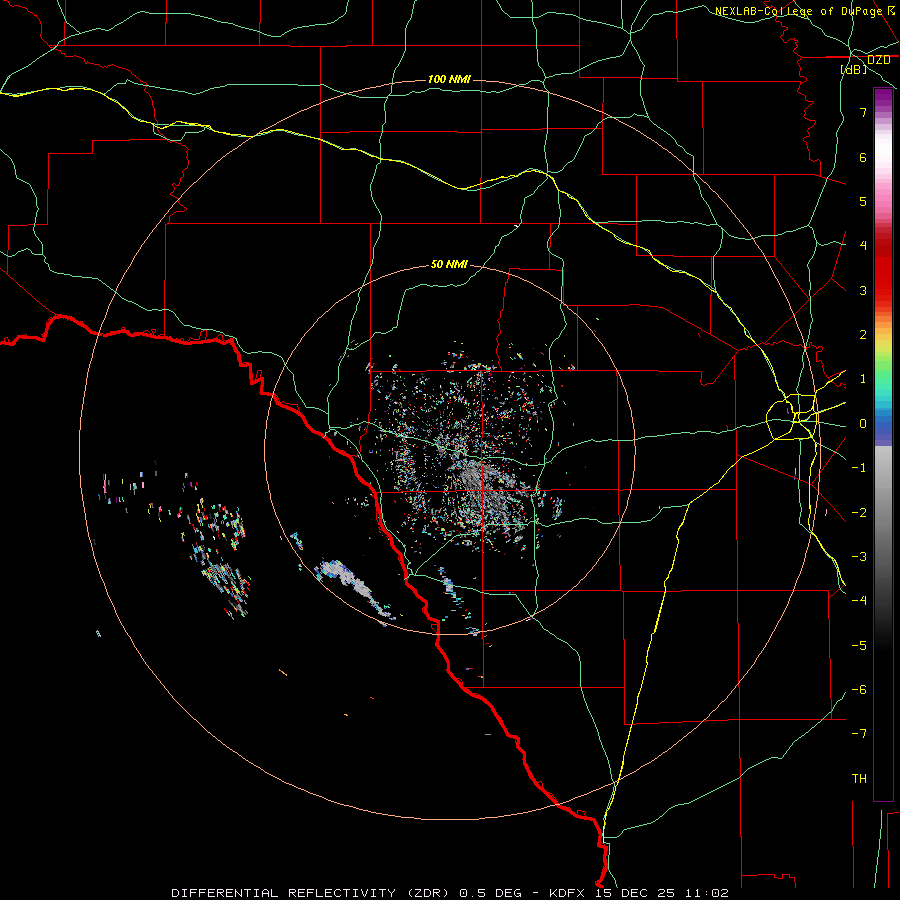Click the "TH" threshold label on legend
The height and width of the screenshot is (900, 900).
click(x=859, y=779)
